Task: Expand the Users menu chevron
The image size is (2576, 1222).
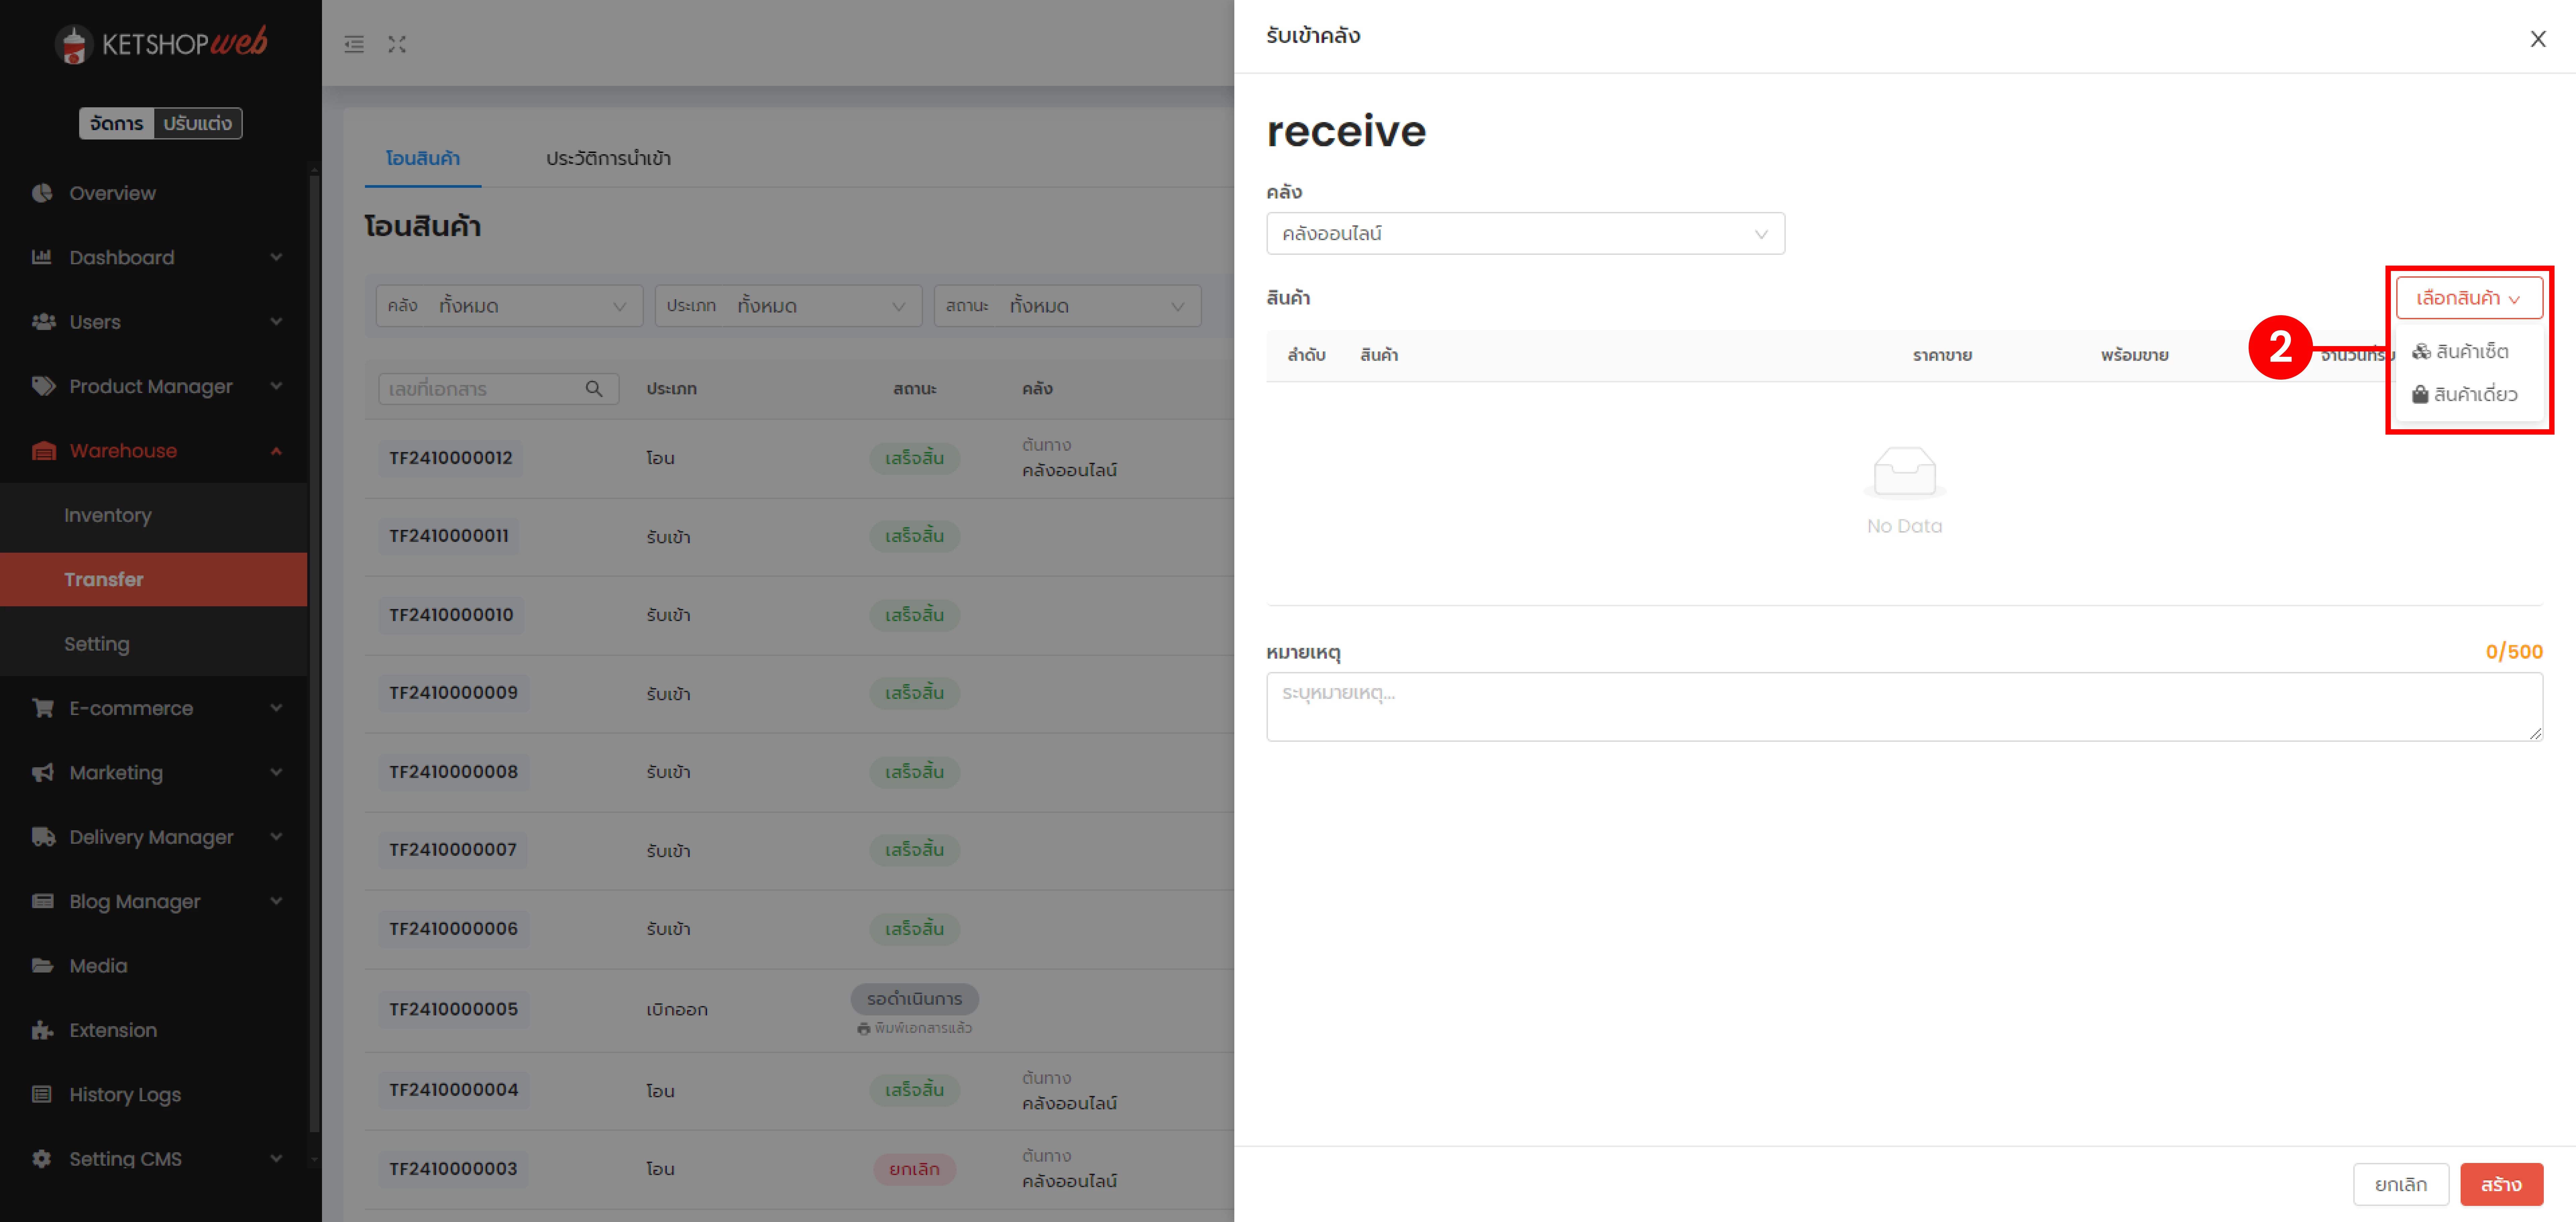Action: (276, 322)
